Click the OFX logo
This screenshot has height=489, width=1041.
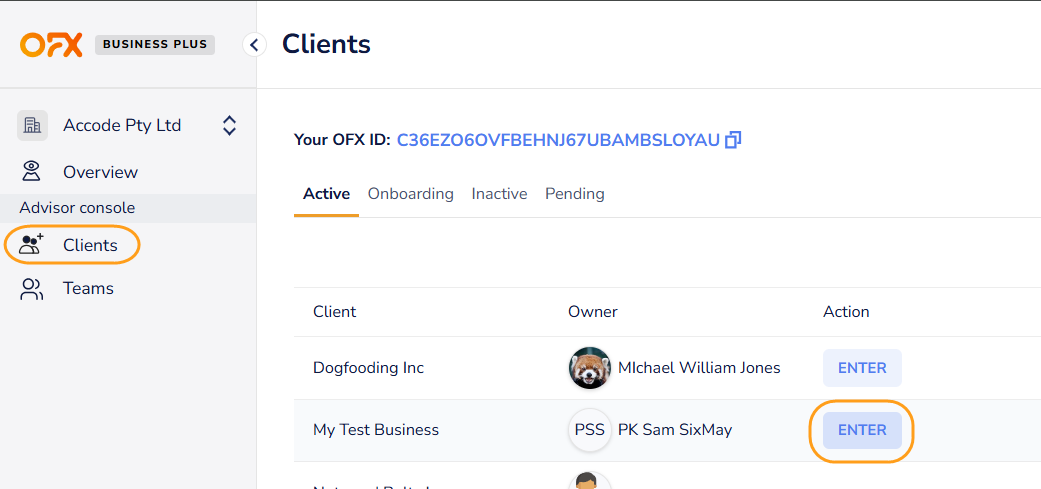(51, 45)
